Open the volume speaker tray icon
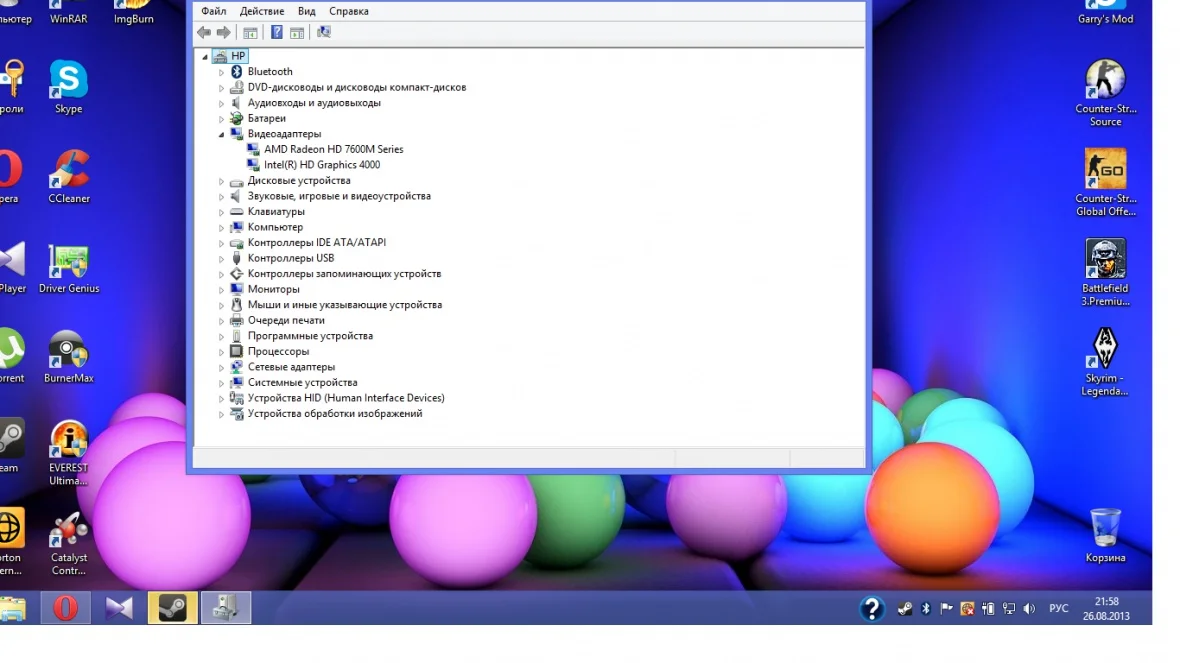This screenshot has height=663, width=1180. click(x=1030, y=609)
